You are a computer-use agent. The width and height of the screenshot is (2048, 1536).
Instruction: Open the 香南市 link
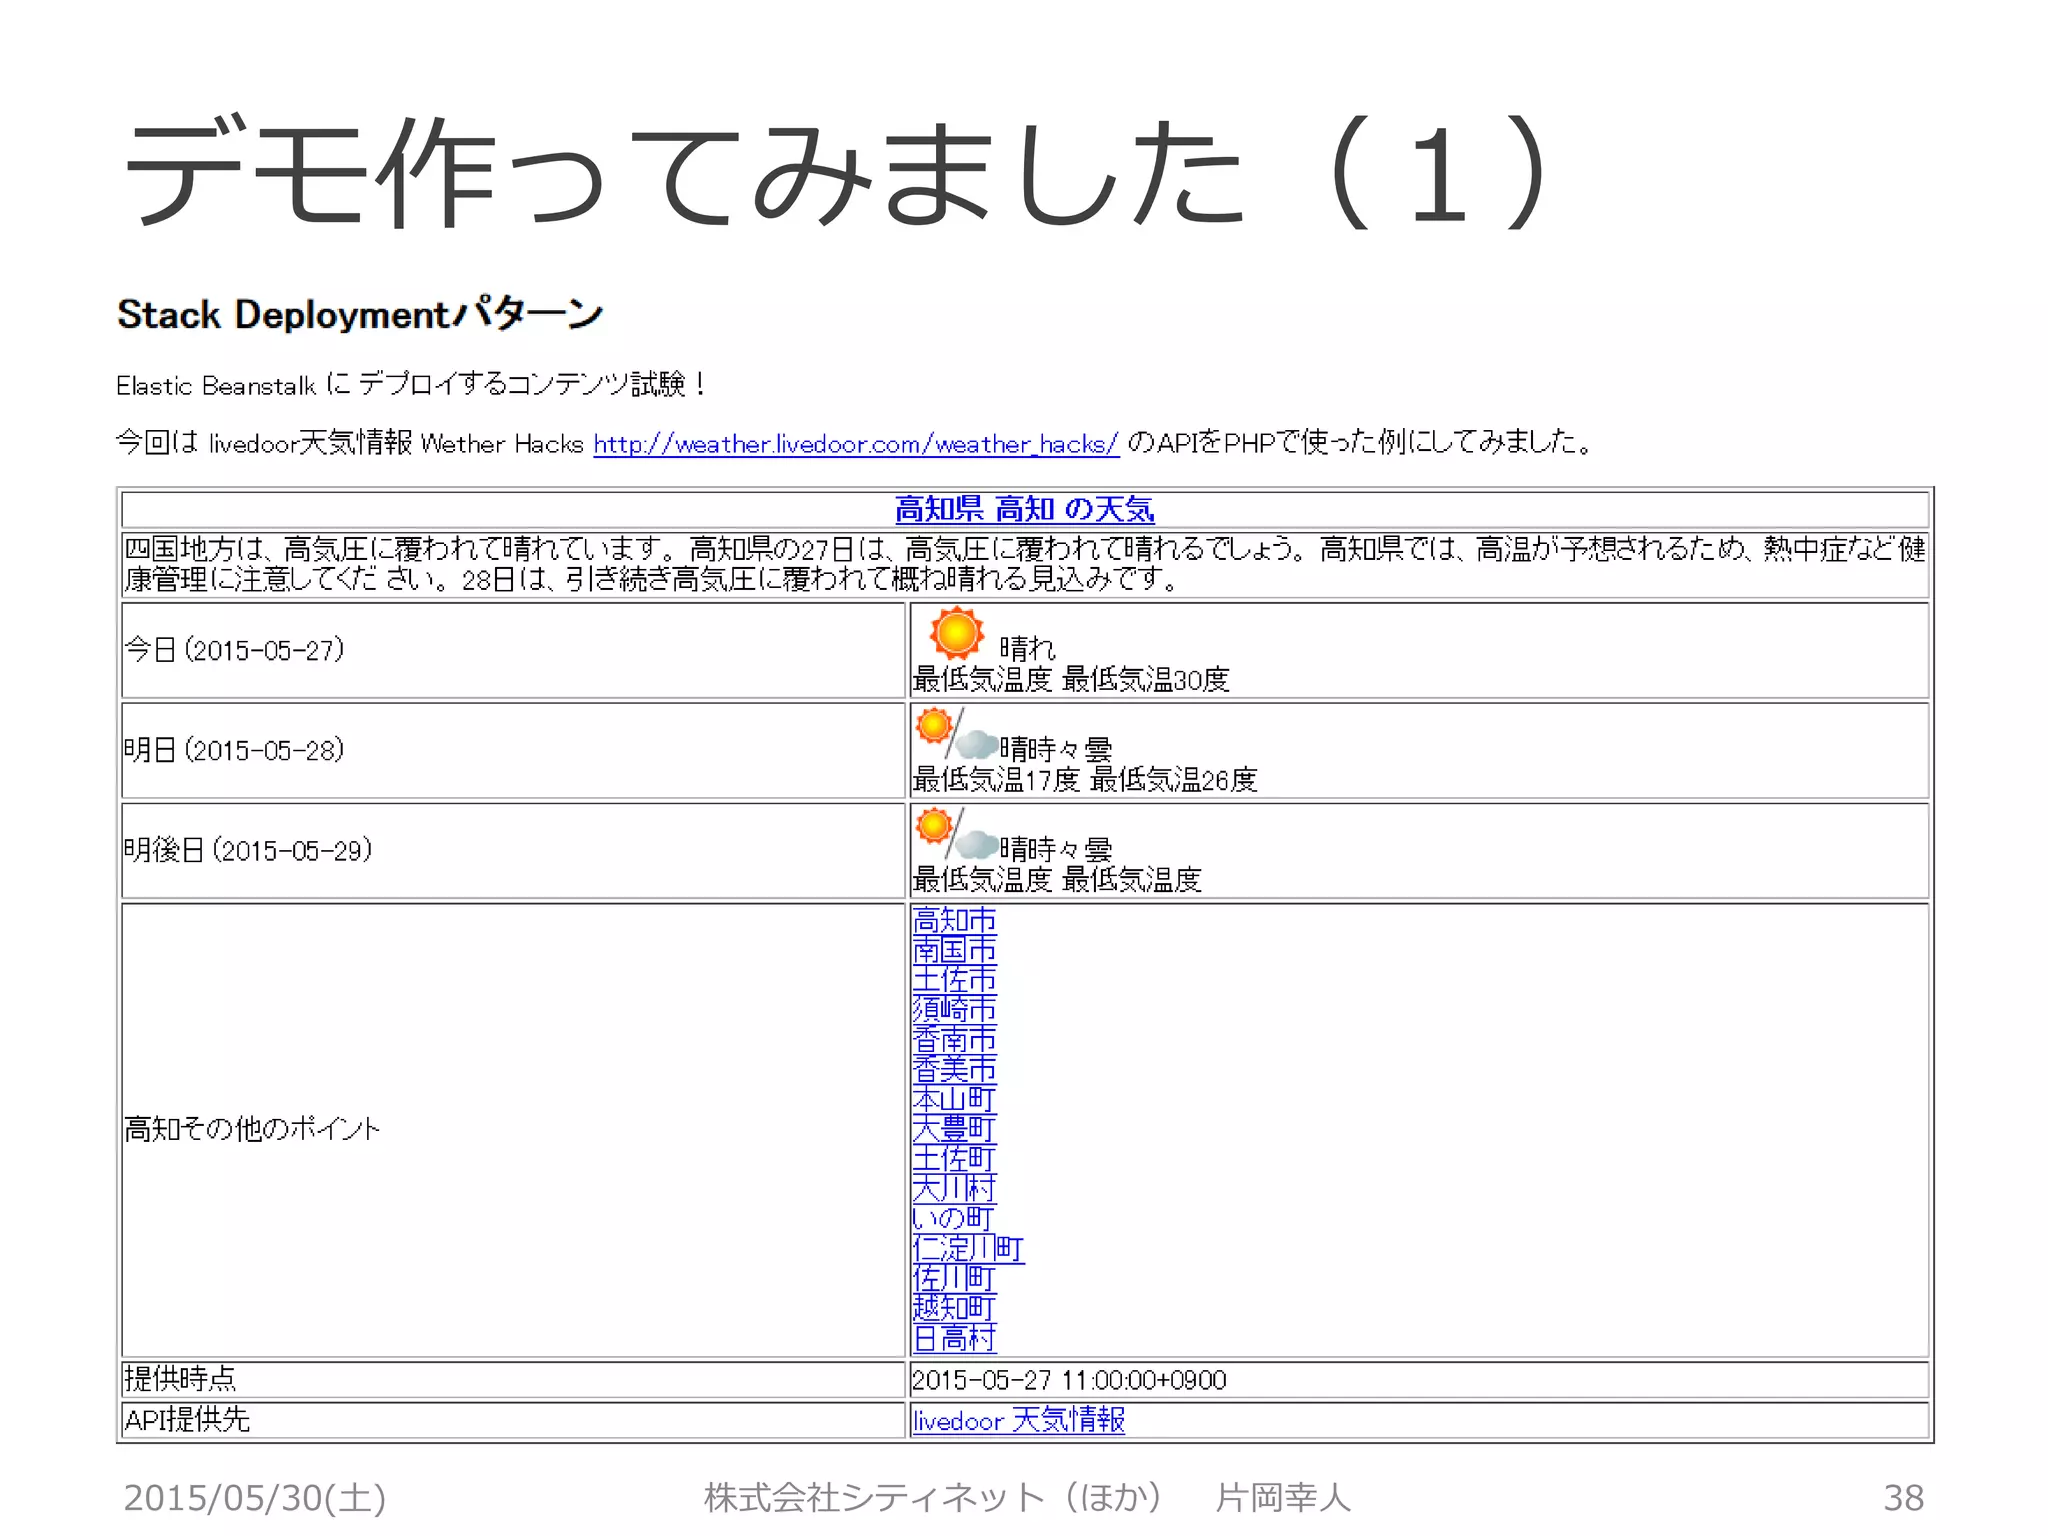pos(954,1039)
